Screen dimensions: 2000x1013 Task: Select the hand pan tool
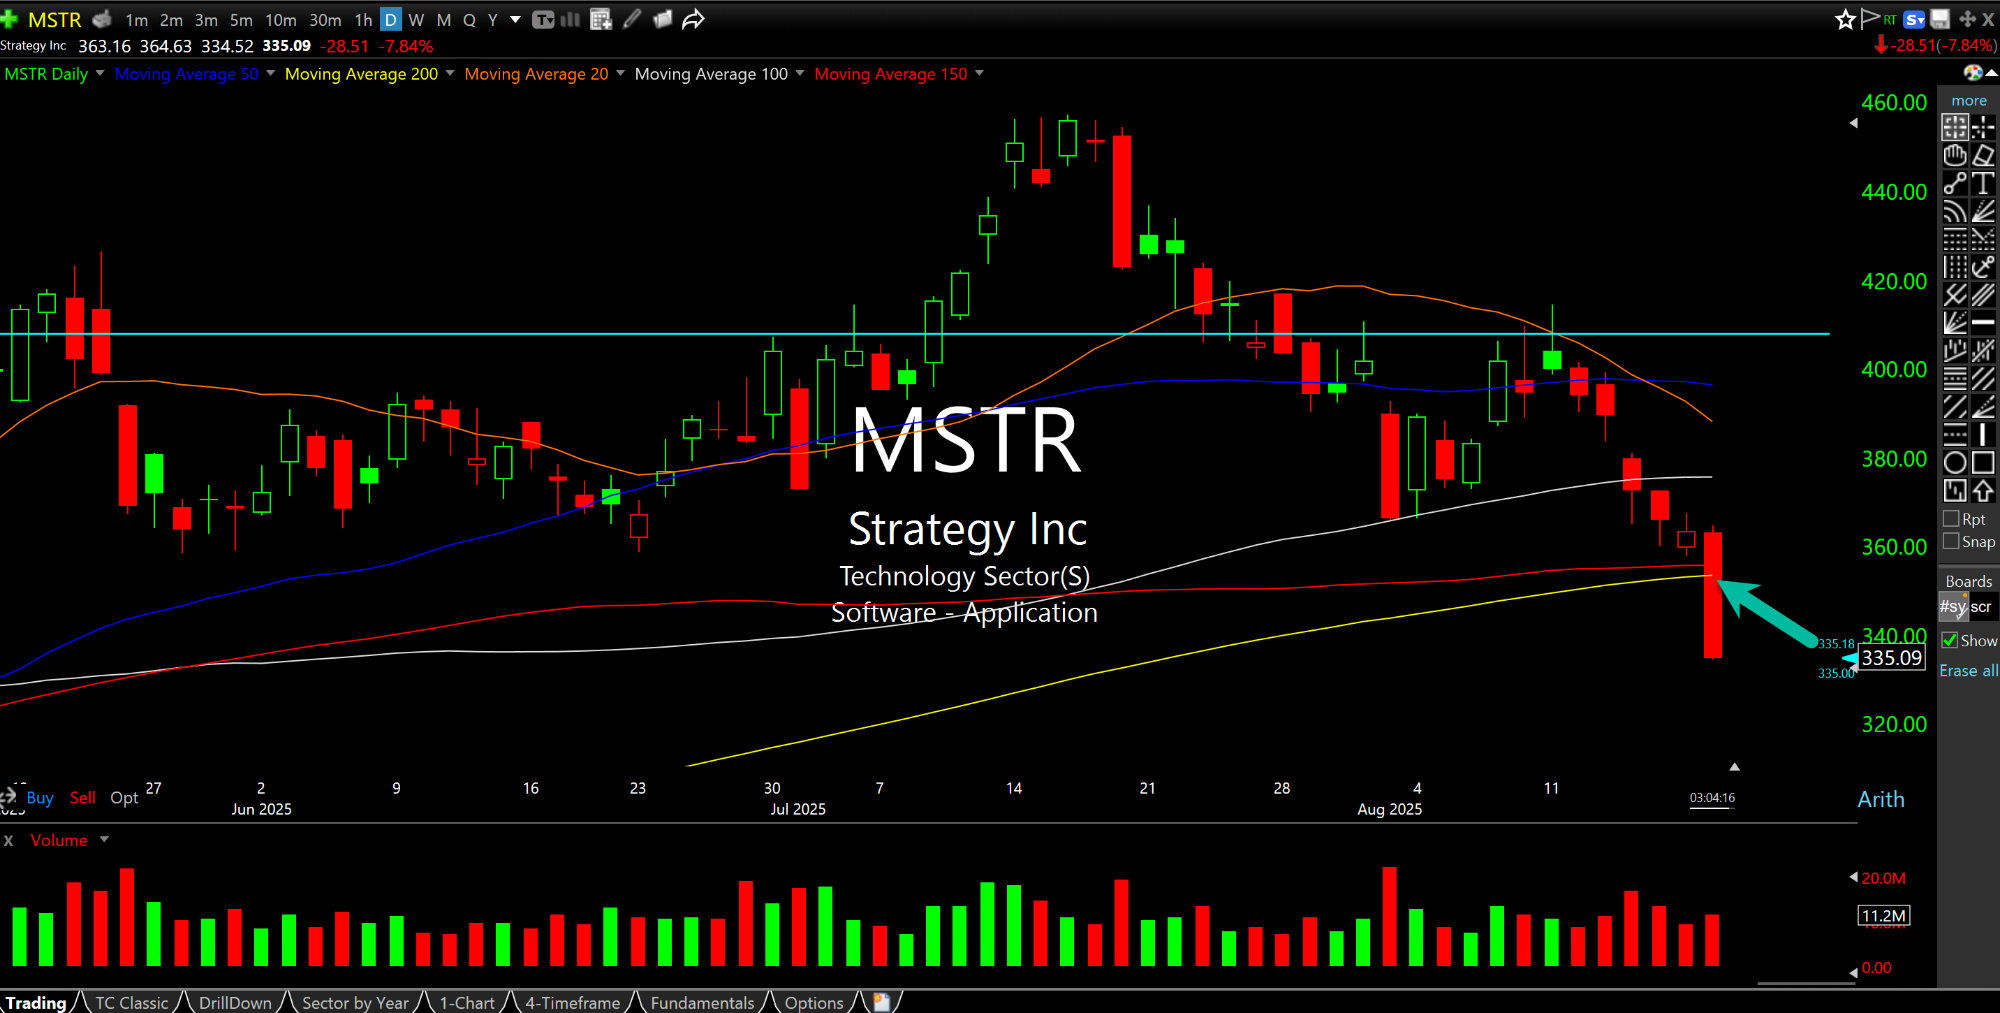coord(1955,155)
